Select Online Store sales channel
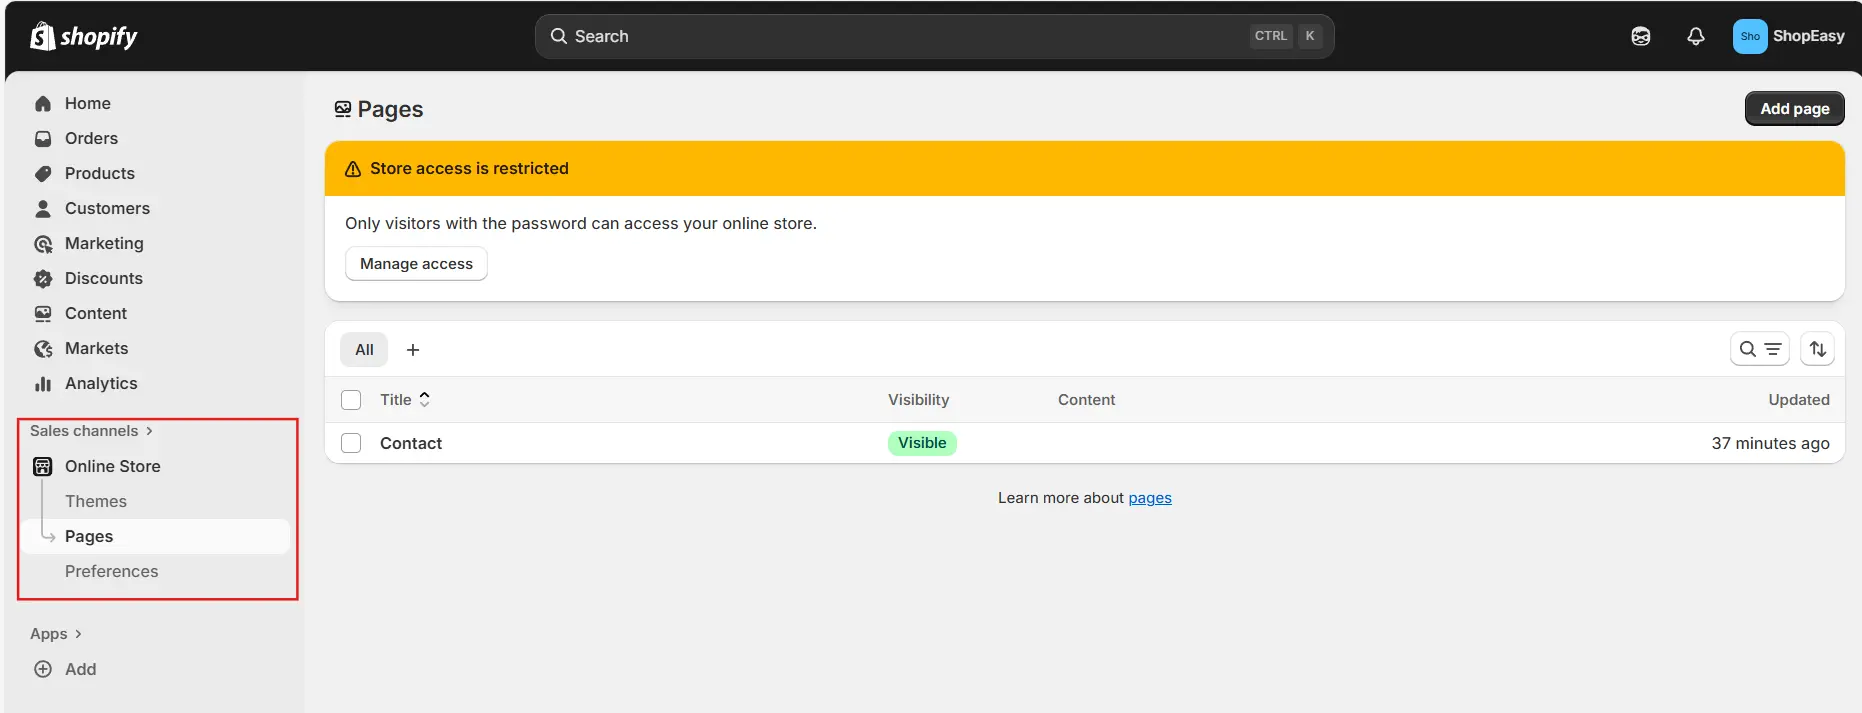The image size is (1862, 713). tap(112, 466)
